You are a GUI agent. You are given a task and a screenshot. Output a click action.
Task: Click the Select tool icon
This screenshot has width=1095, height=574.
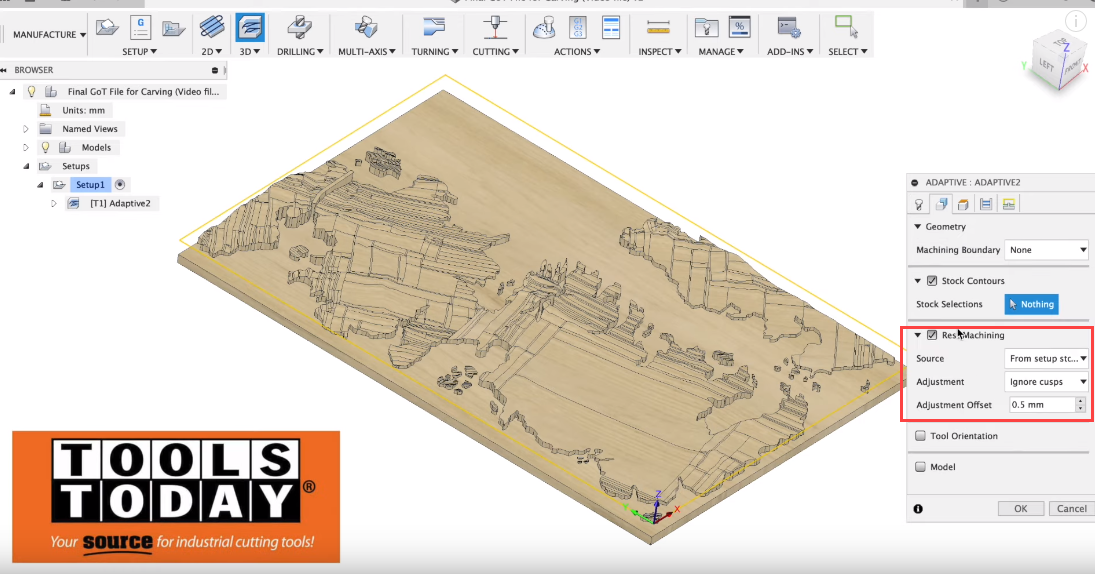(846, 28)
